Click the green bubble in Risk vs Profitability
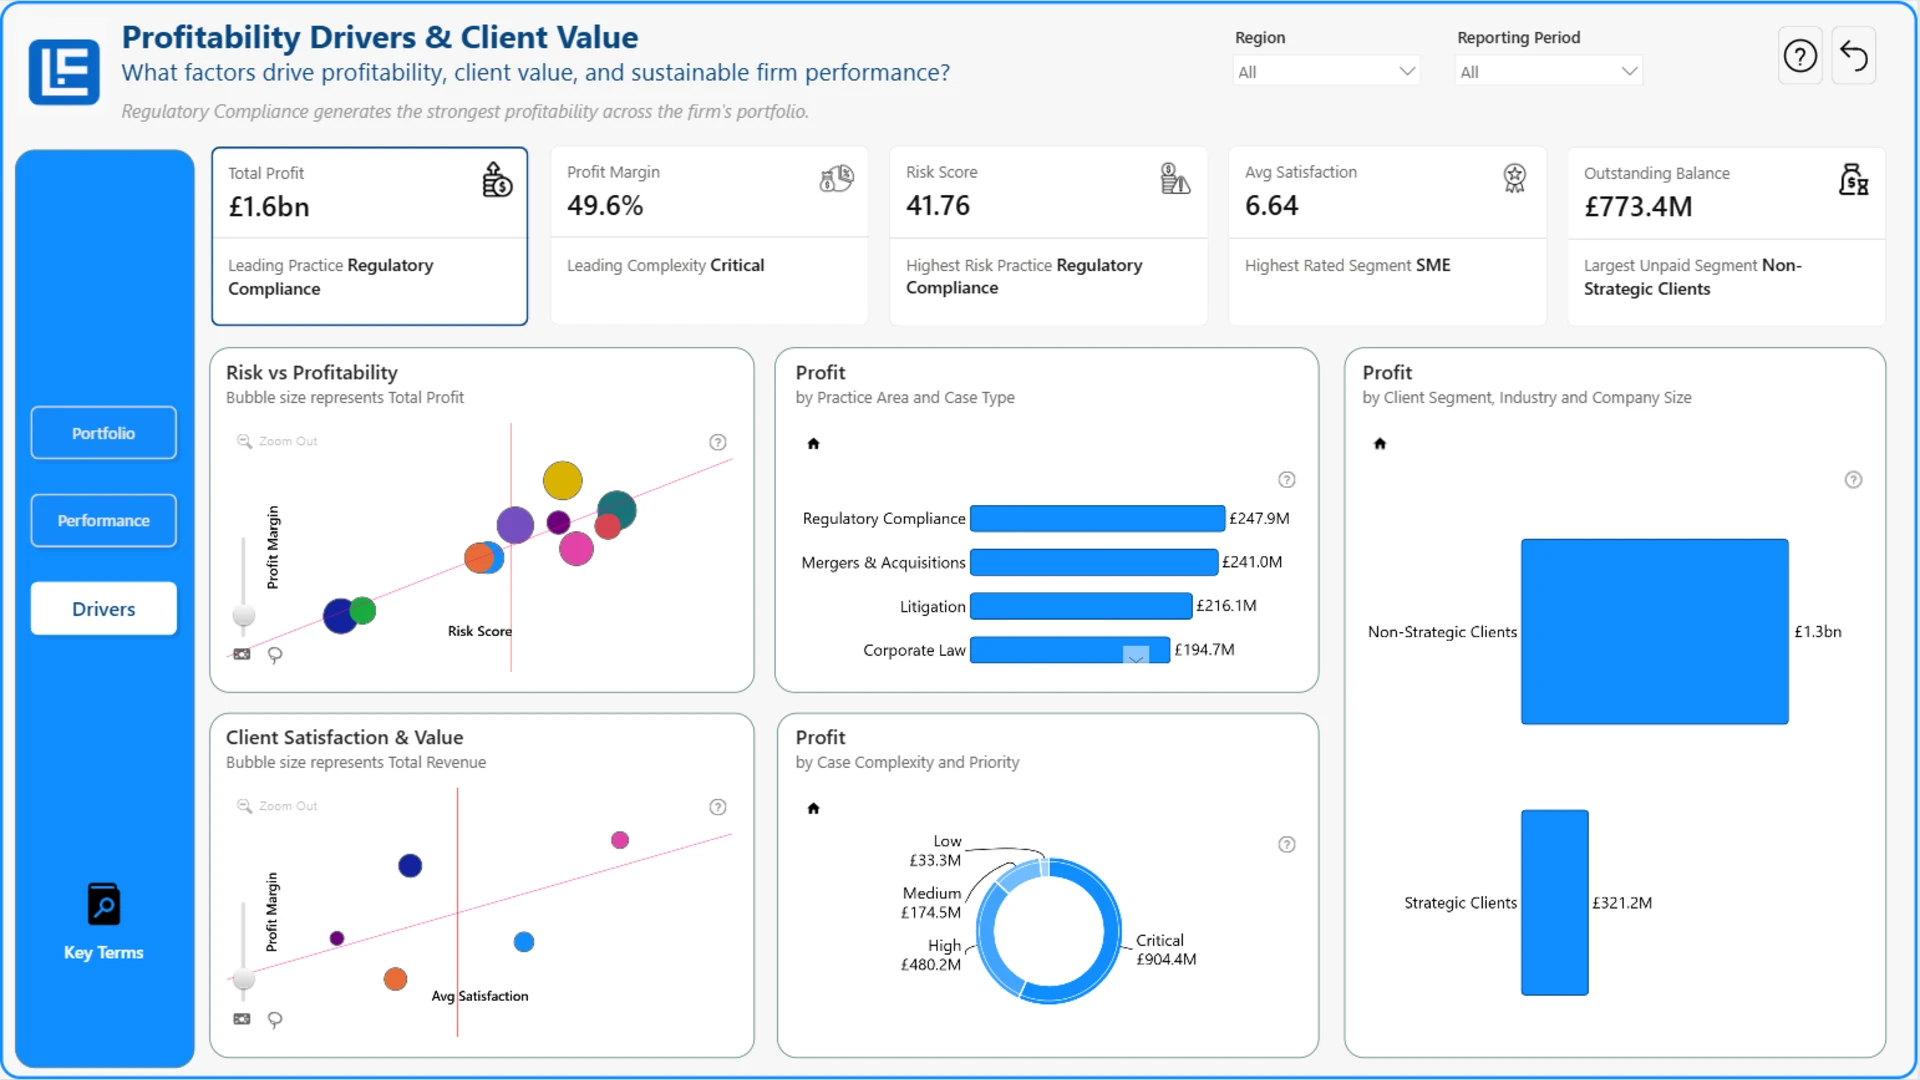1920x1080 pixels. pyautogui.click(x=363, y=610)
